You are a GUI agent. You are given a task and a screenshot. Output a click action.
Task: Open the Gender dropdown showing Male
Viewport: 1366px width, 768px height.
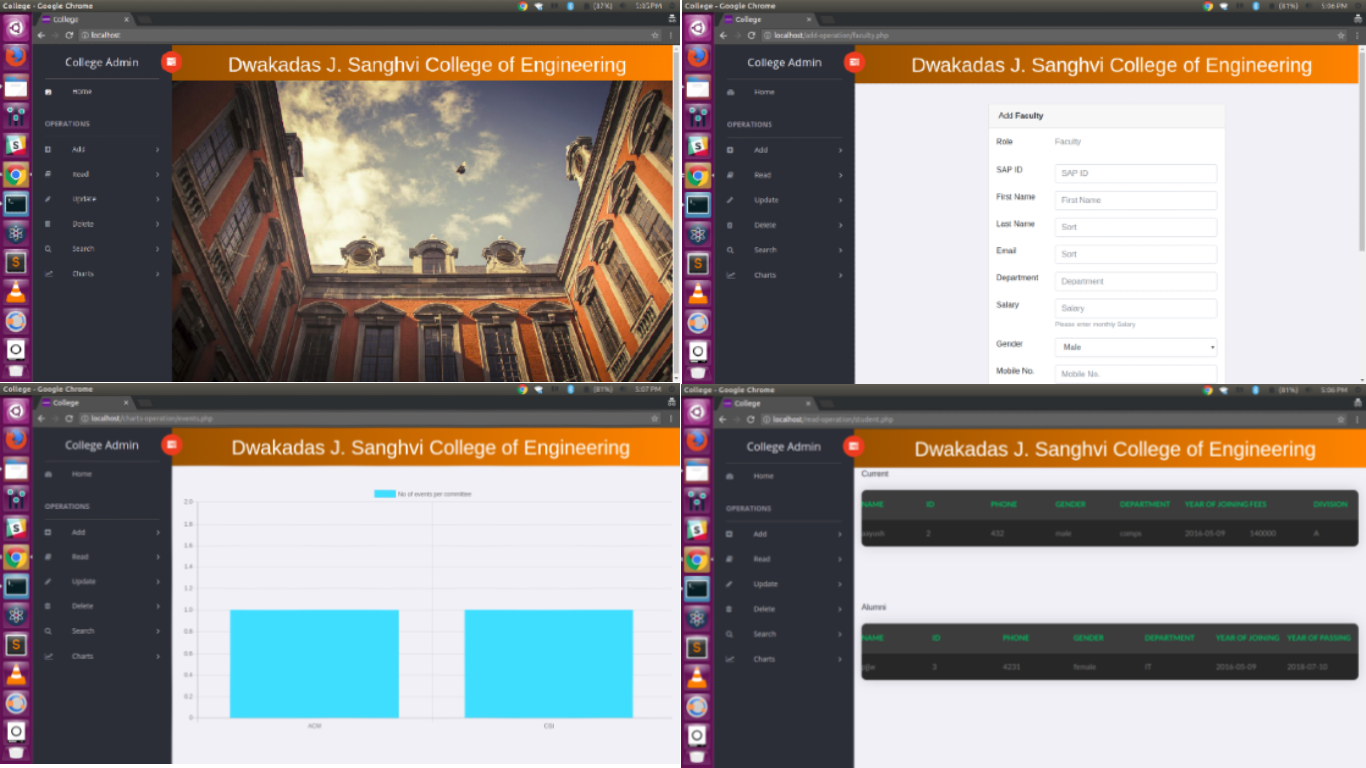1135,347
